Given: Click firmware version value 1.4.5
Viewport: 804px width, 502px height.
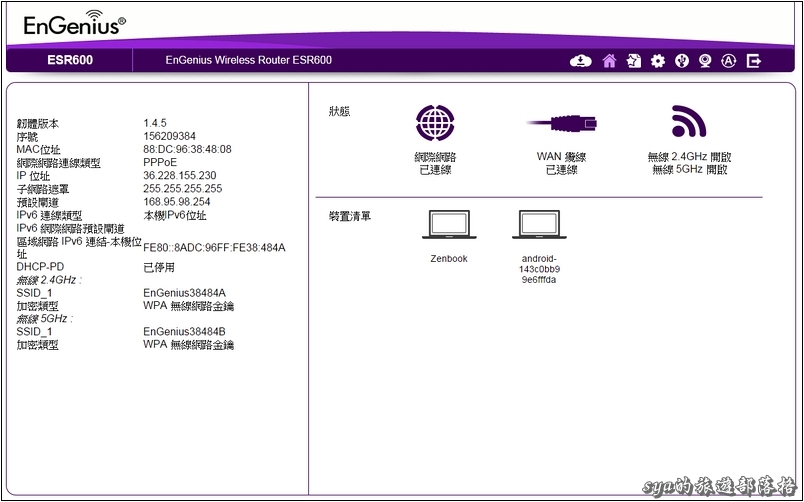Looking at the screenshot, I should [x=155, y=123].
